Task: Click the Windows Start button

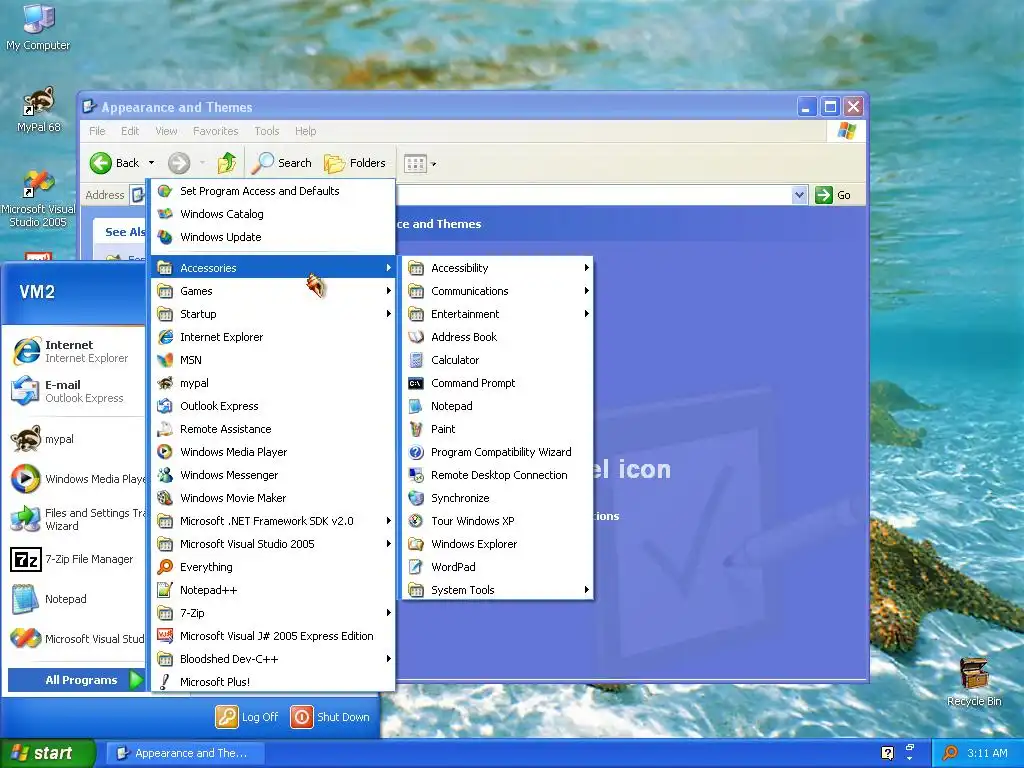Action: (47, 753)
